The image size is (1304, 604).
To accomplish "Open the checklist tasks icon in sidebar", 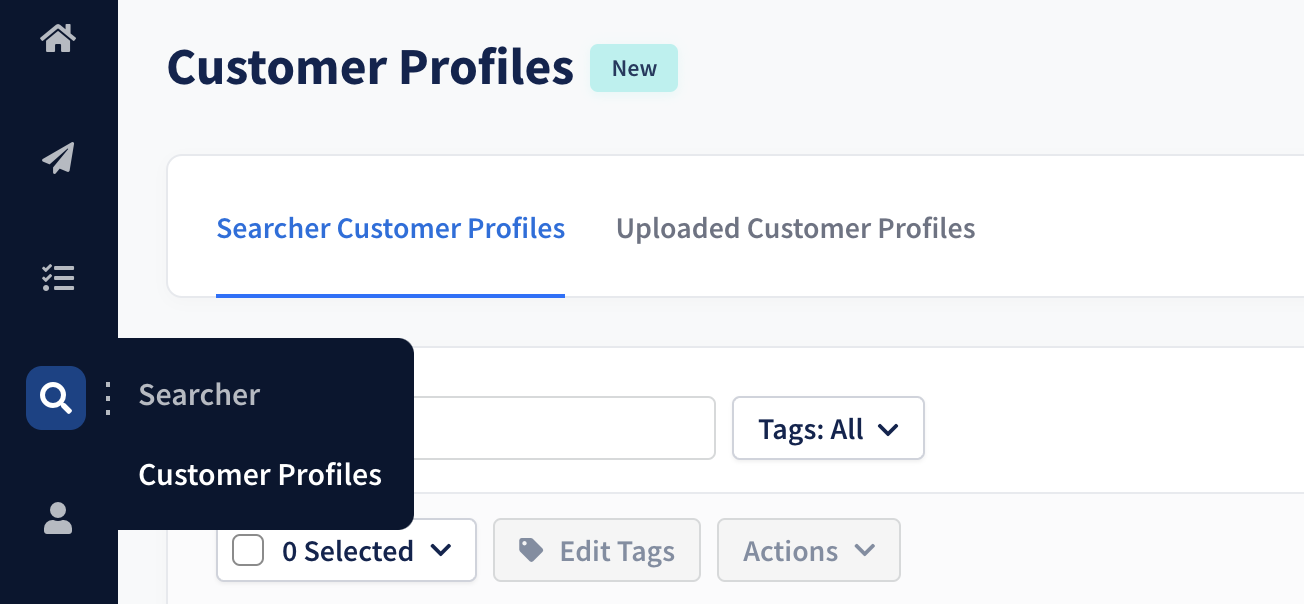I will point(58,278).
